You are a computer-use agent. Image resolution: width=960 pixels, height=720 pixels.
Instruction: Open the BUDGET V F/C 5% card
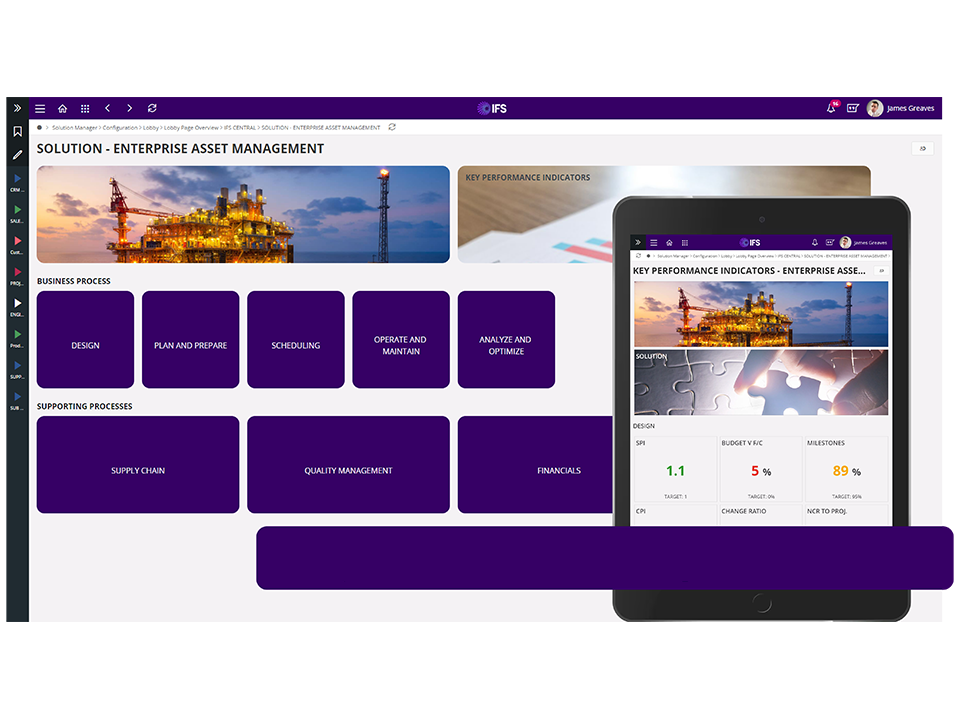(x=761, y=469)
